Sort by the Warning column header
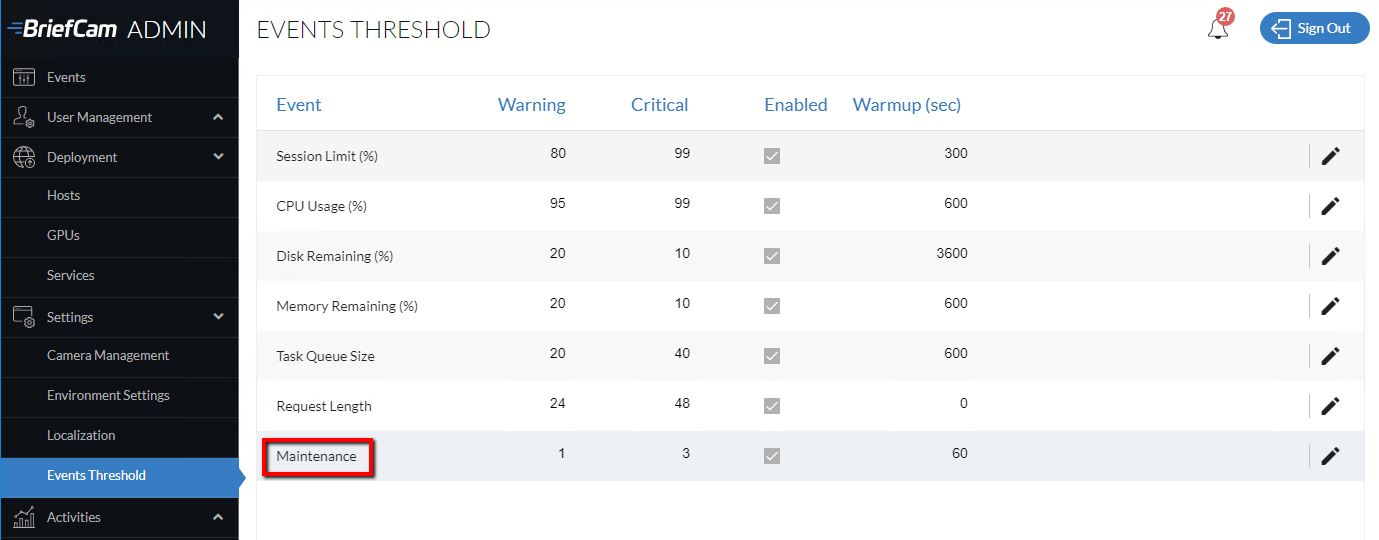The height and width of the screenshot is (540, 1379). 531,105
